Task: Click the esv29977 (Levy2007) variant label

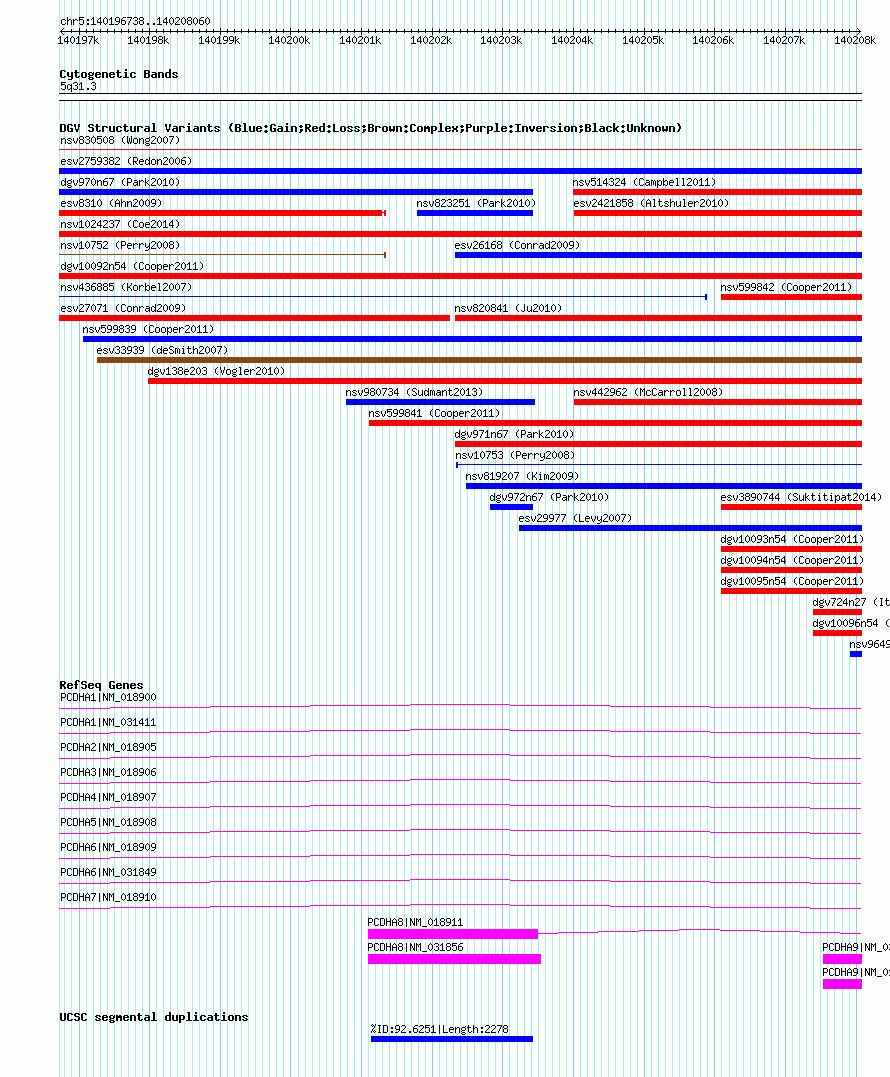Action: pos(575,518)
